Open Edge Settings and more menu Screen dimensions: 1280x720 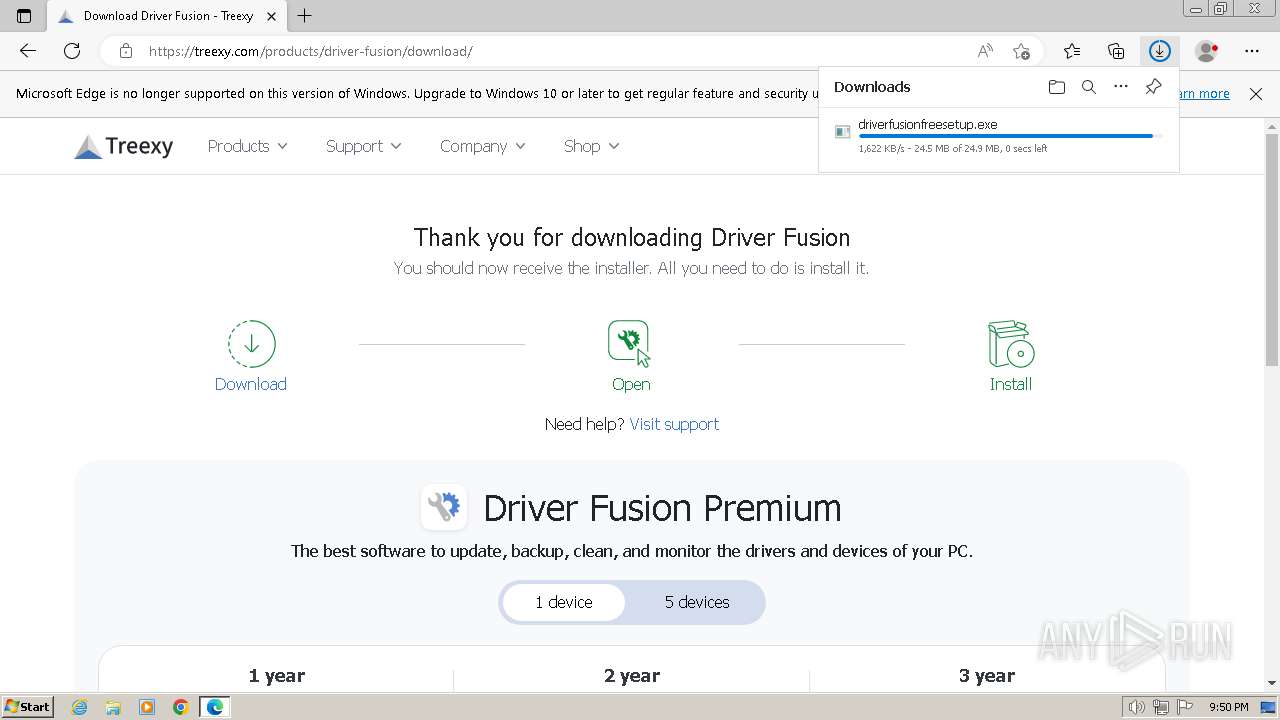1252,51
